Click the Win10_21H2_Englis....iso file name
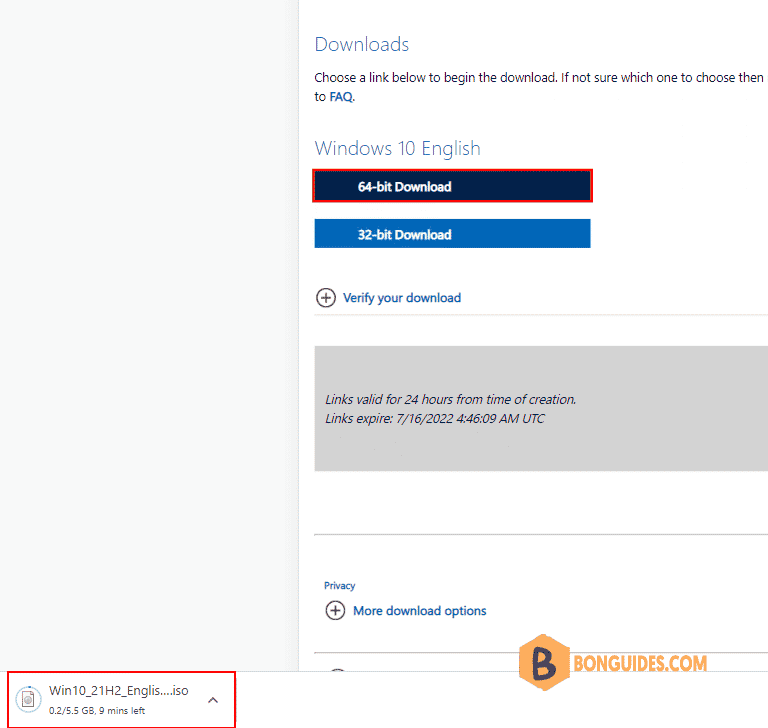The width and height of the screenshot is (768, 728). pos(119,690)
